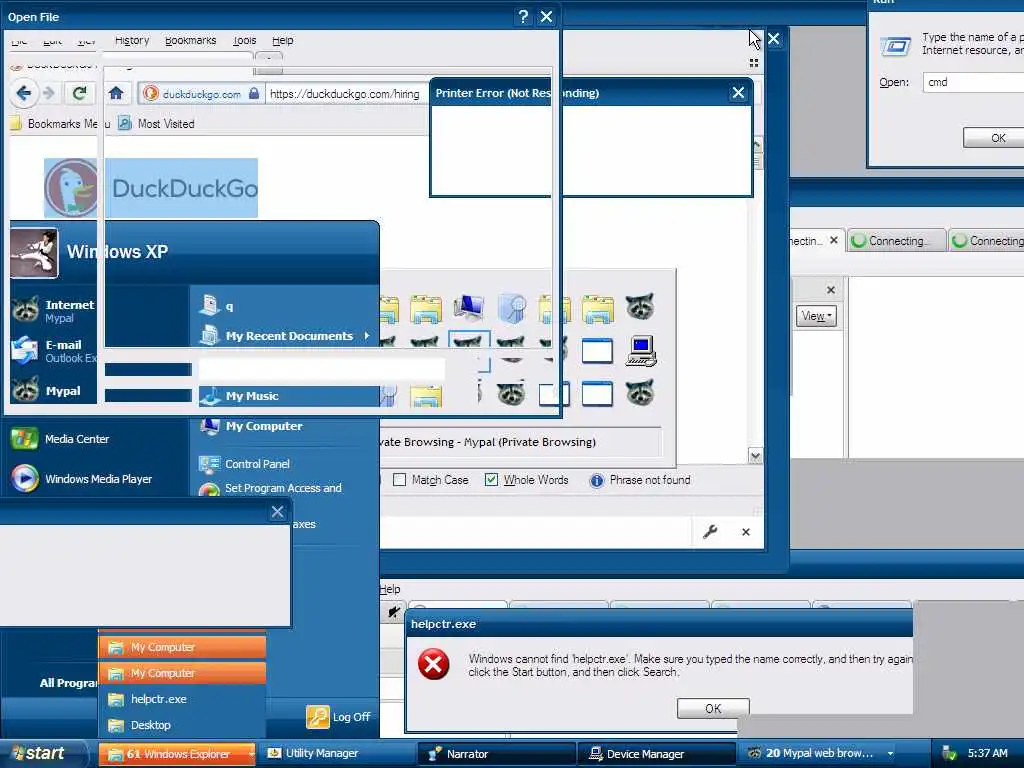Close the truncated 'nectin...' tab
The width and height of the screenshot is (1024, 768).
(x=834, y=240)
